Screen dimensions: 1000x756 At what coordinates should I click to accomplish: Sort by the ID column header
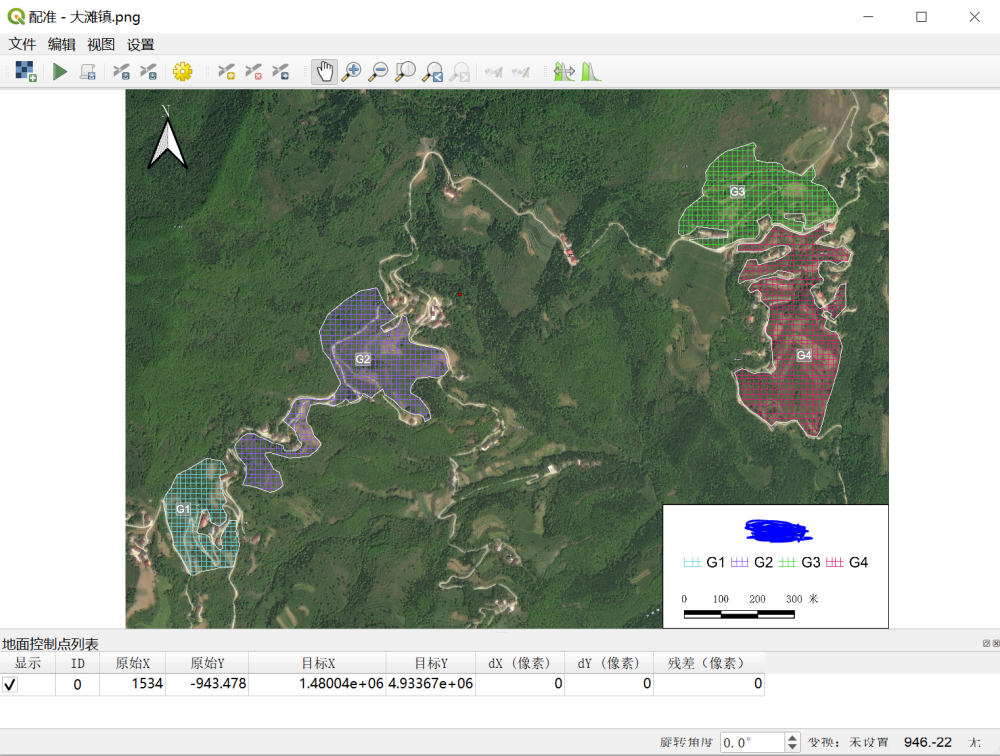tap(77, 663)
